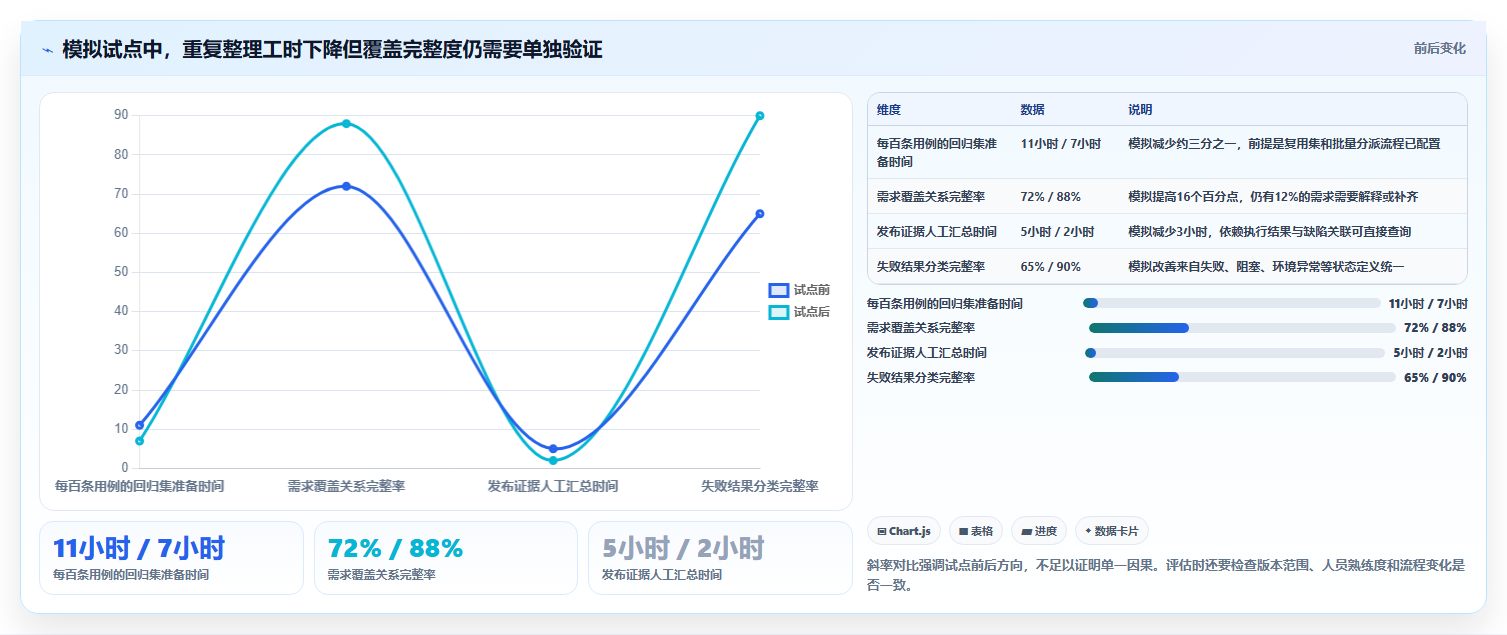
Task: Click the 试点后 cyan legend color box
Action: click(x=779, y=312)
